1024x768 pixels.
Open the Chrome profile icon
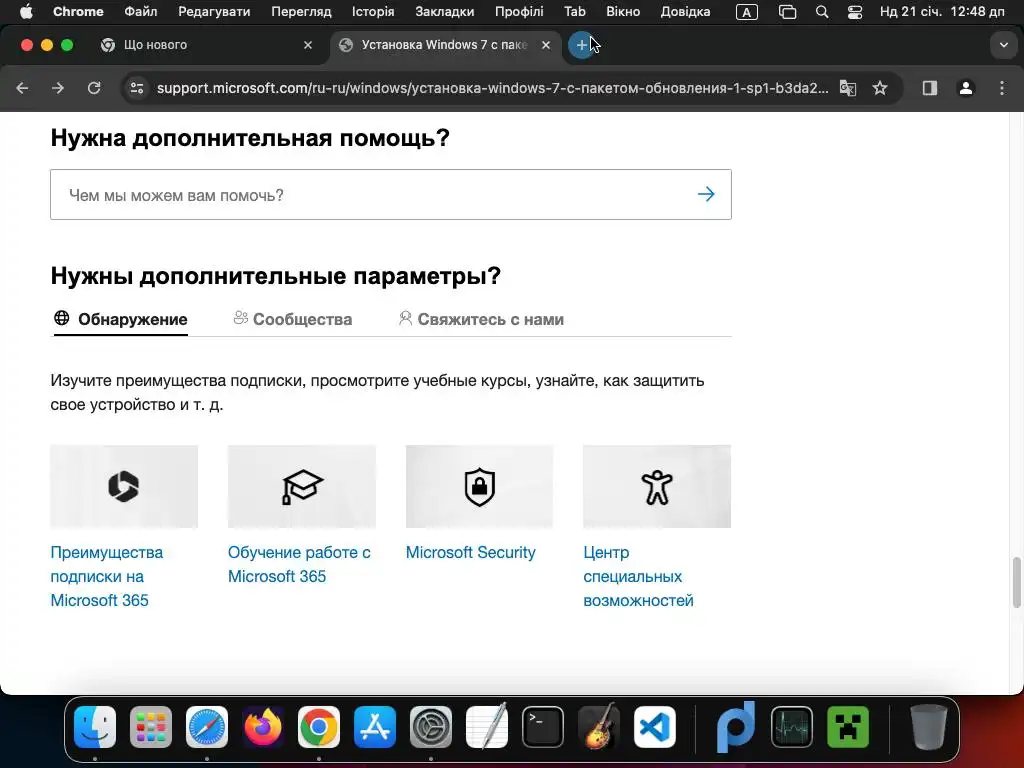tap(965, 88)
